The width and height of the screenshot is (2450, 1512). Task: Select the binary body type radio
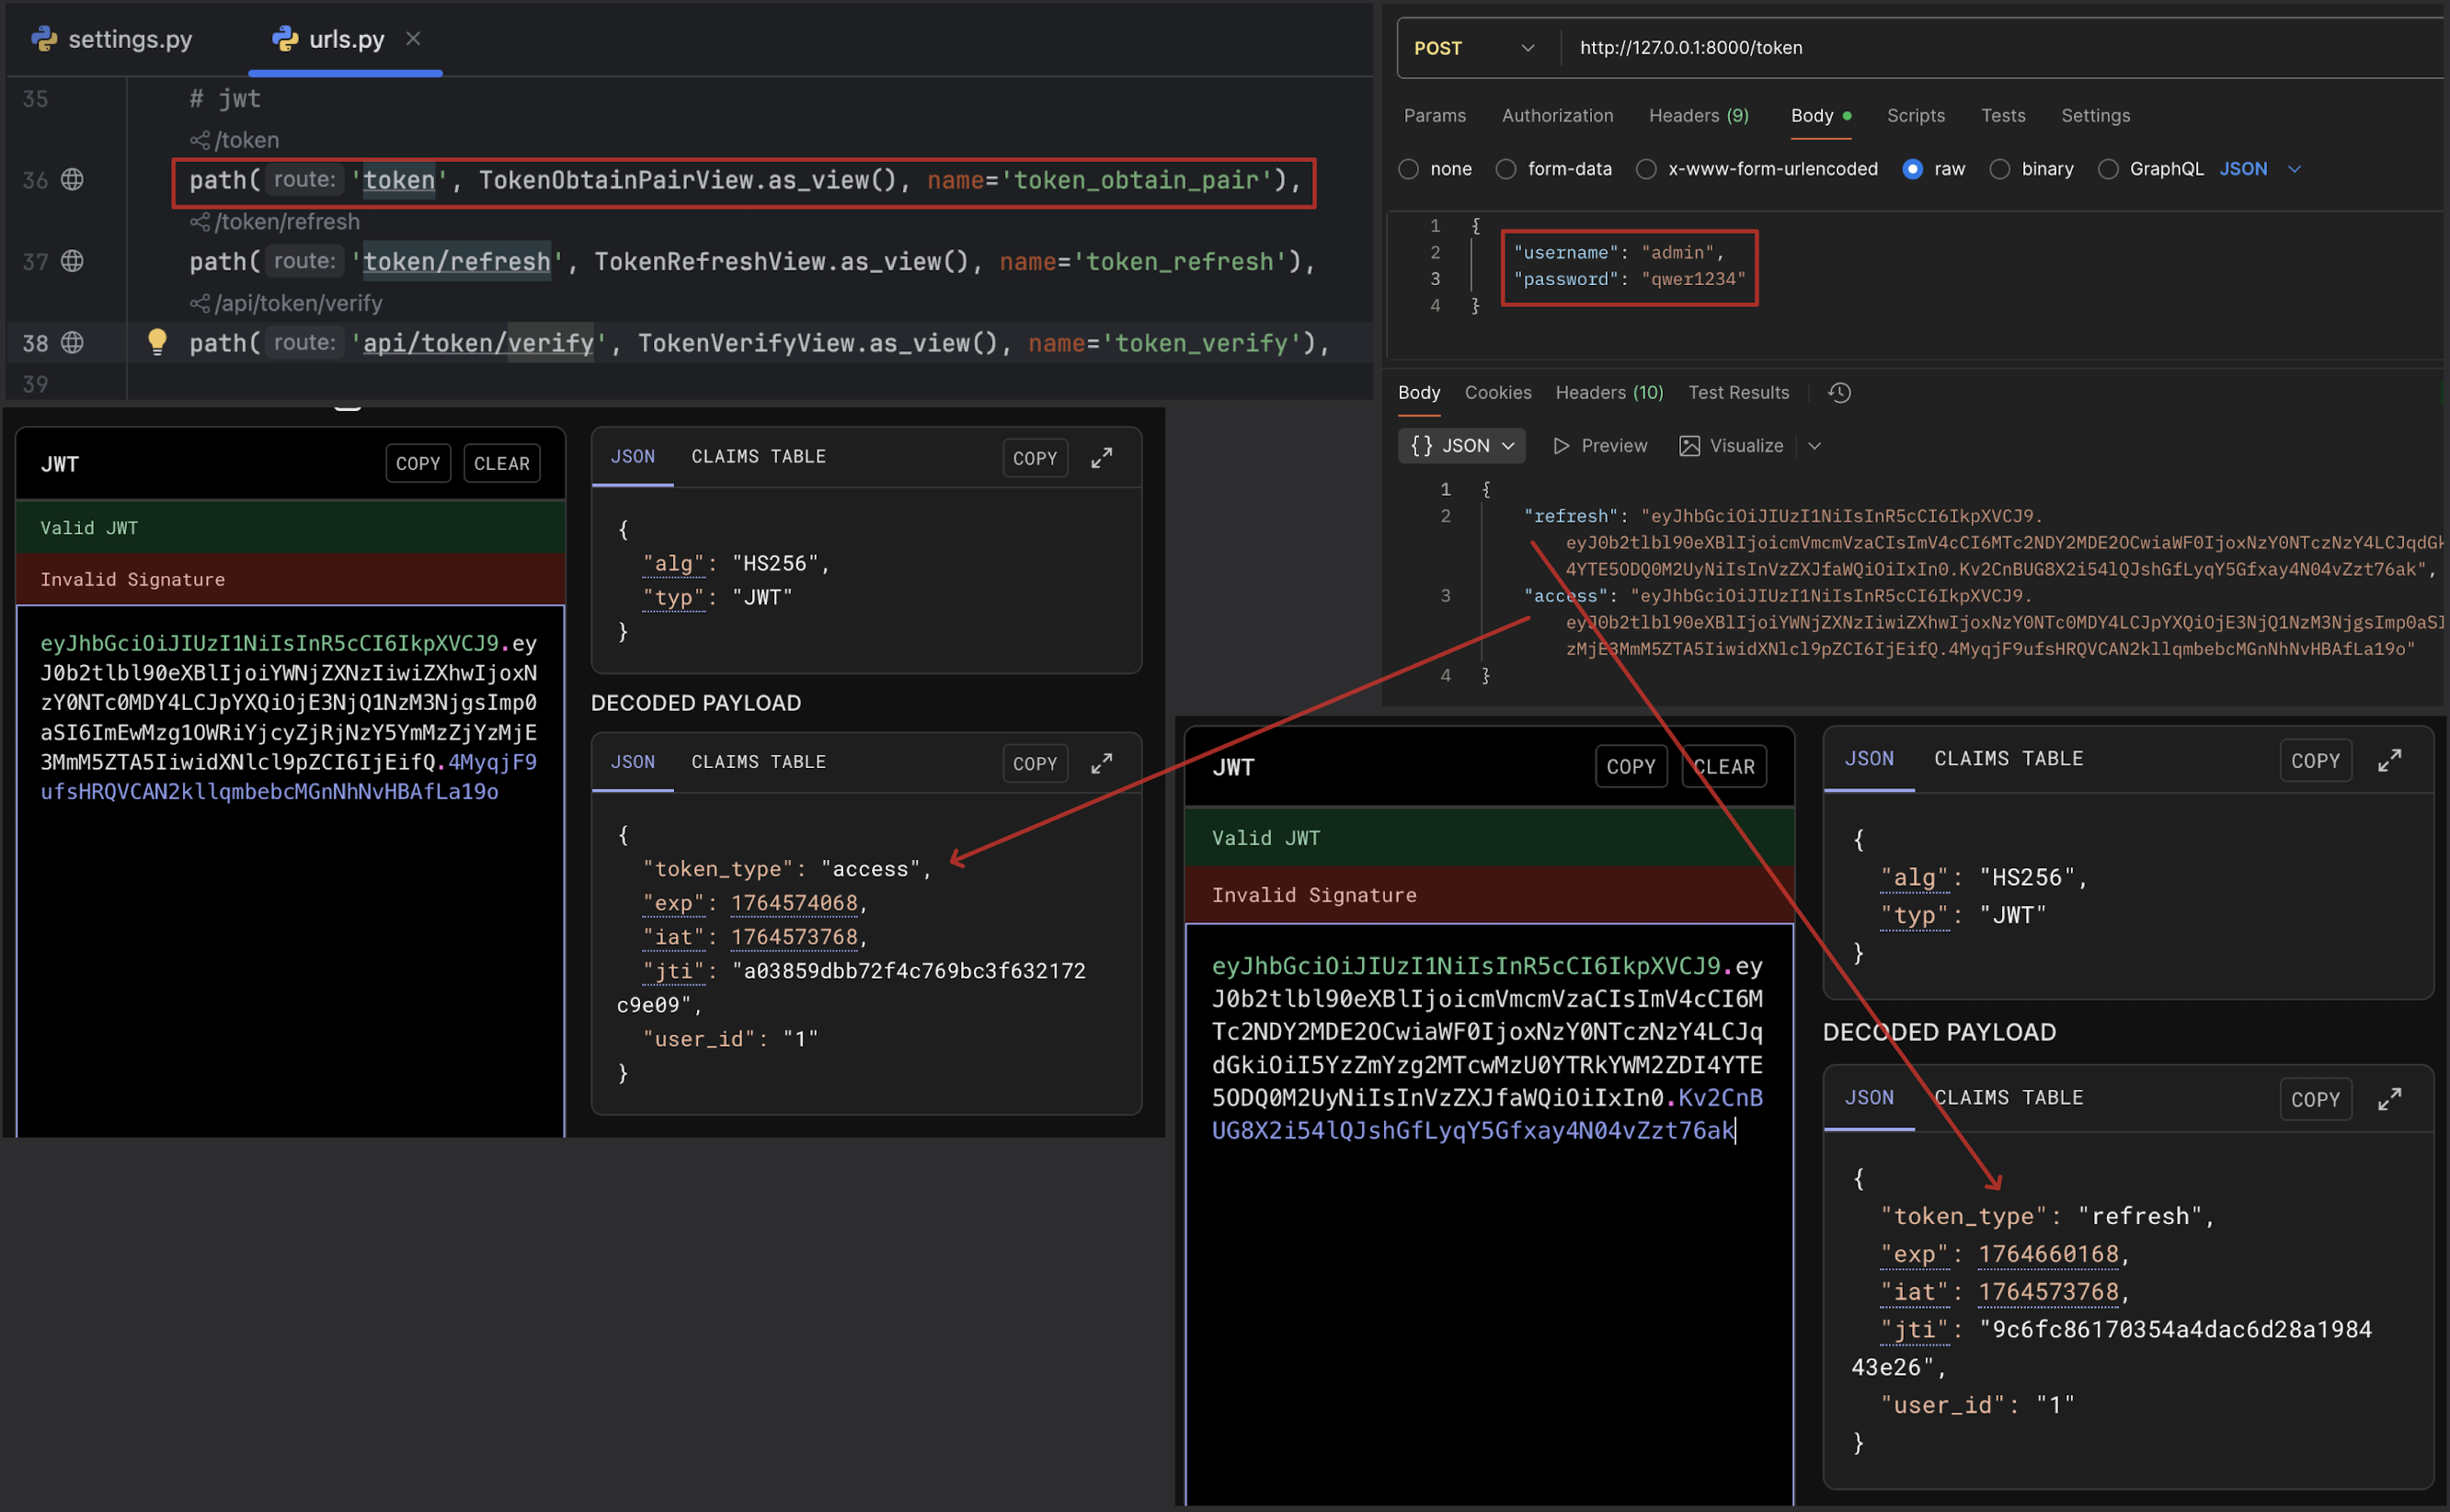2000,169
